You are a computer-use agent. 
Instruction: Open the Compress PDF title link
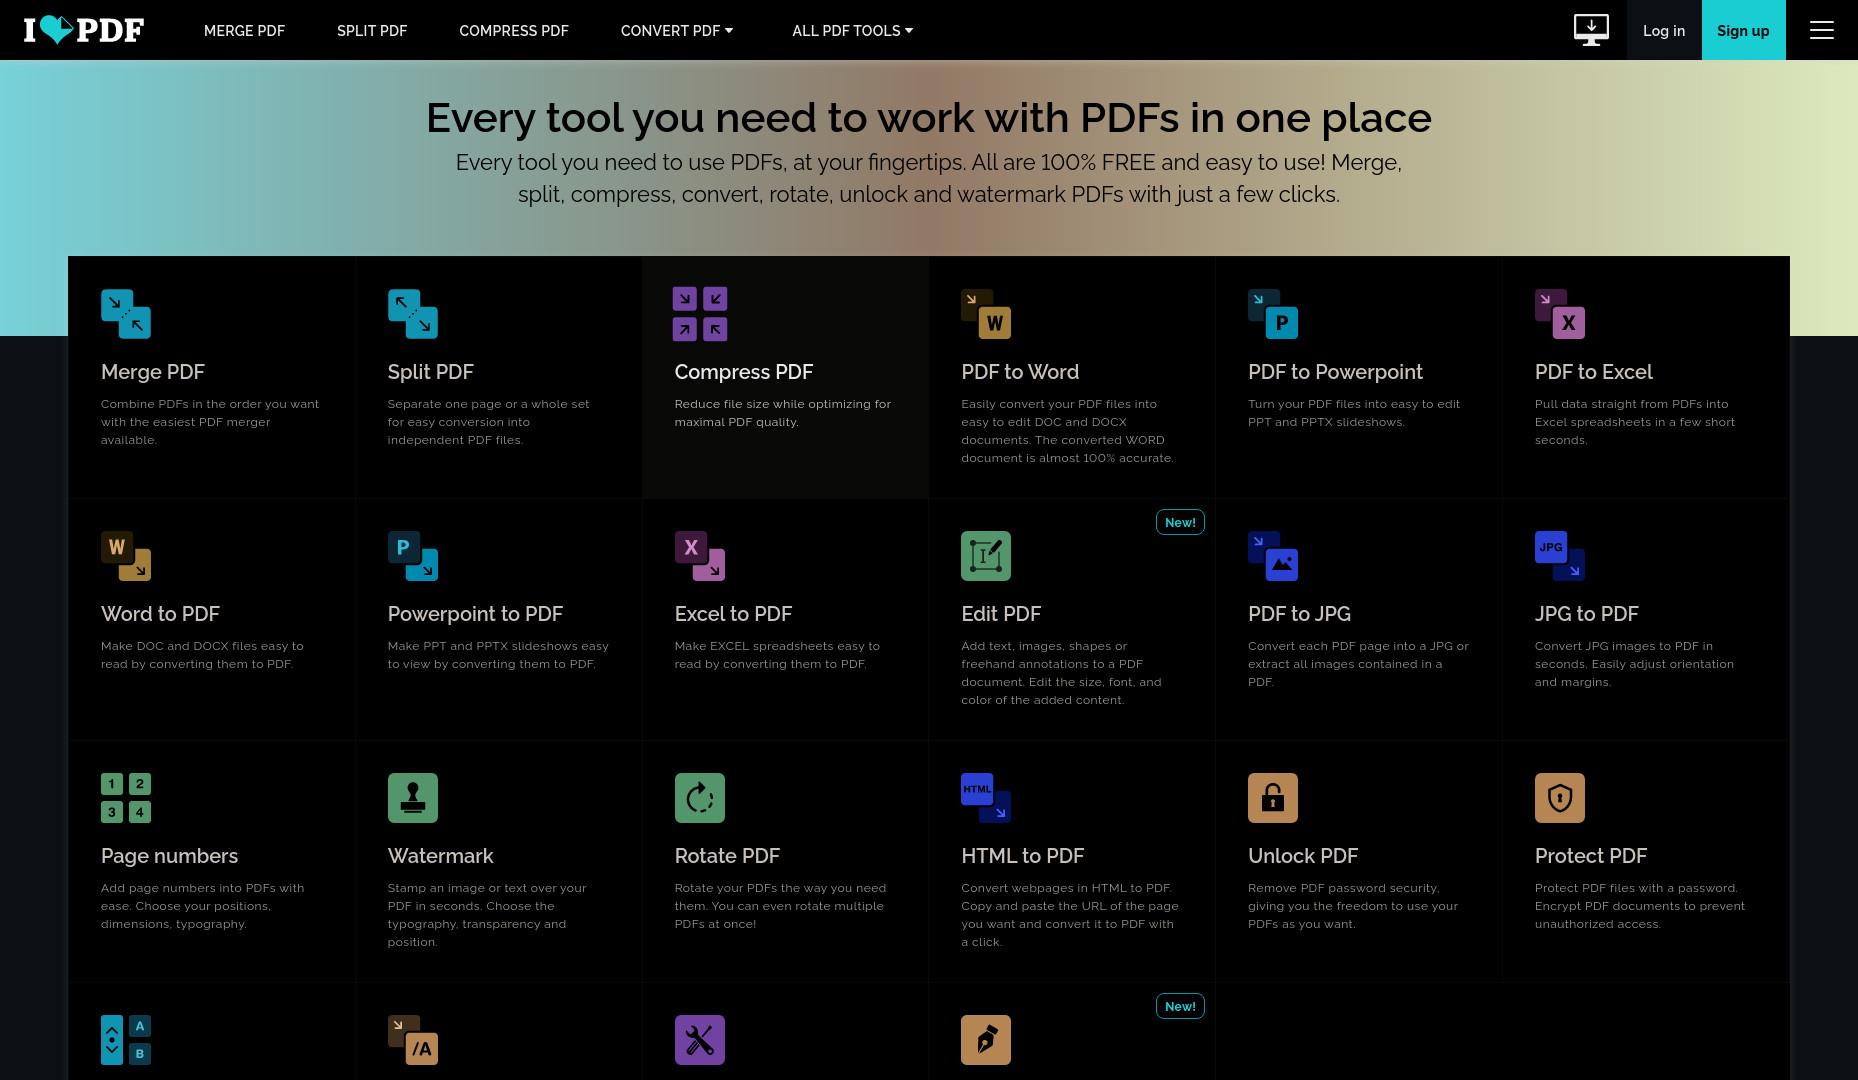744,372
